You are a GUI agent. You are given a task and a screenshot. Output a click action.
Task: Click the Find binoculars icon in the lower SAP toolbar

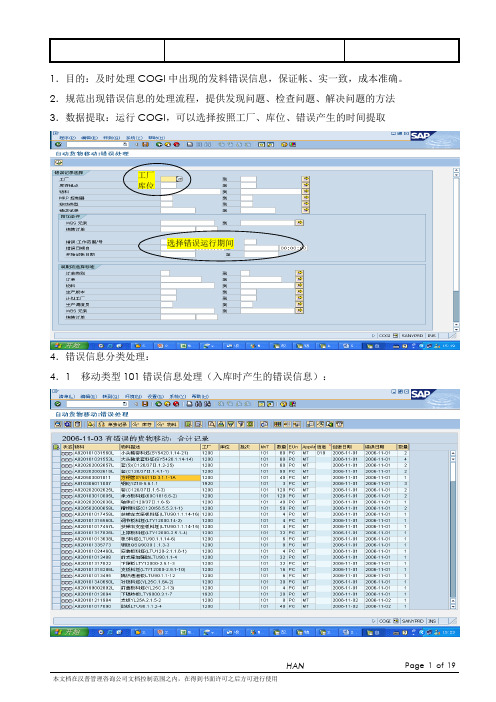coord(199,404)
